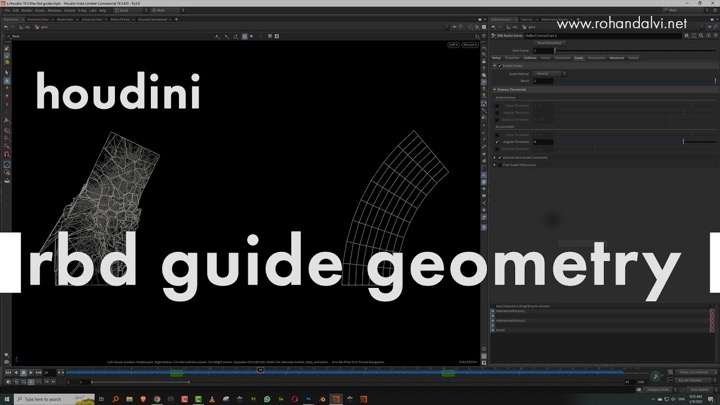Uncheck Accumulated Angular Threshold checkbox
The width and height of the screenshot is (720, 405).
point(497,142)
